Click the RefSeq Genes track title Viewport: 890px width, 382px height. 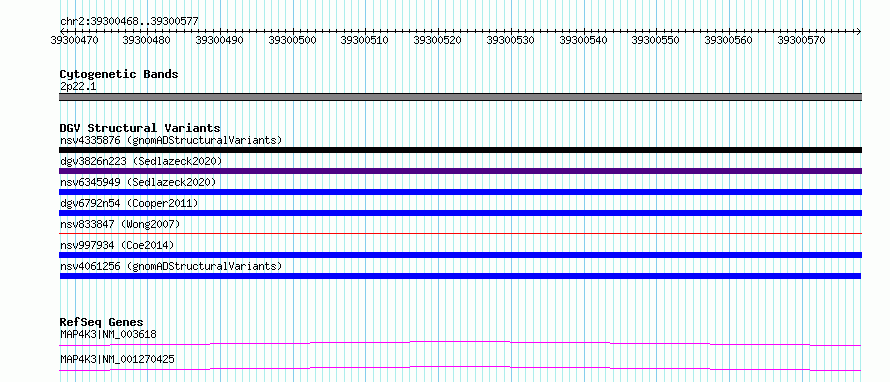[x=102, y=322]
